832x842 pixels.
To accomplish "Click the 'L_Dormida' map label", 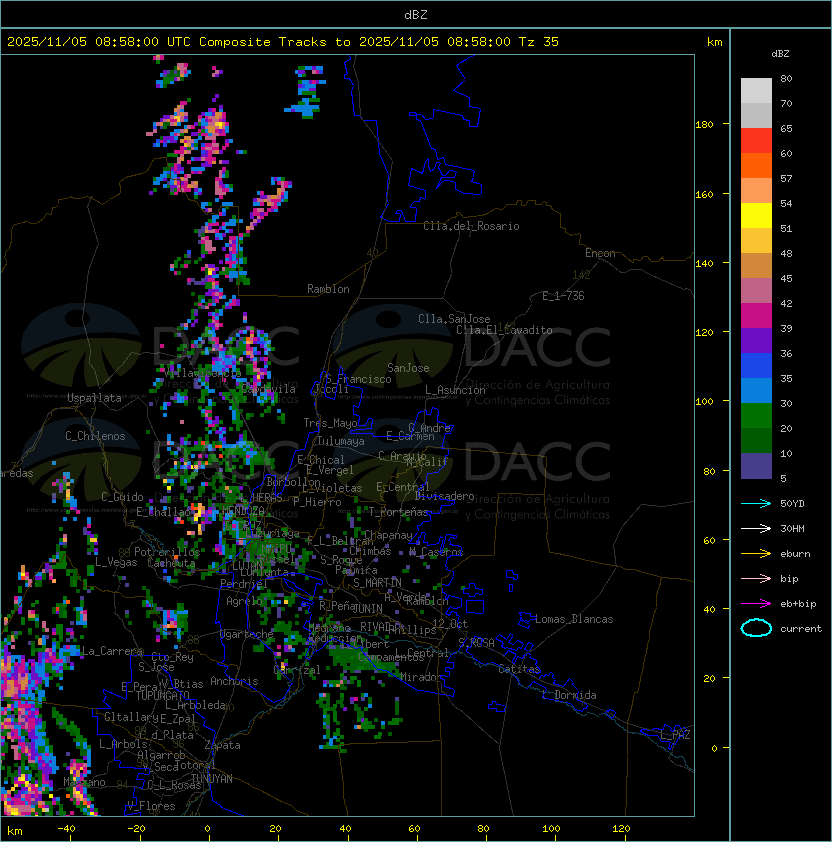I will coord(569,695).
